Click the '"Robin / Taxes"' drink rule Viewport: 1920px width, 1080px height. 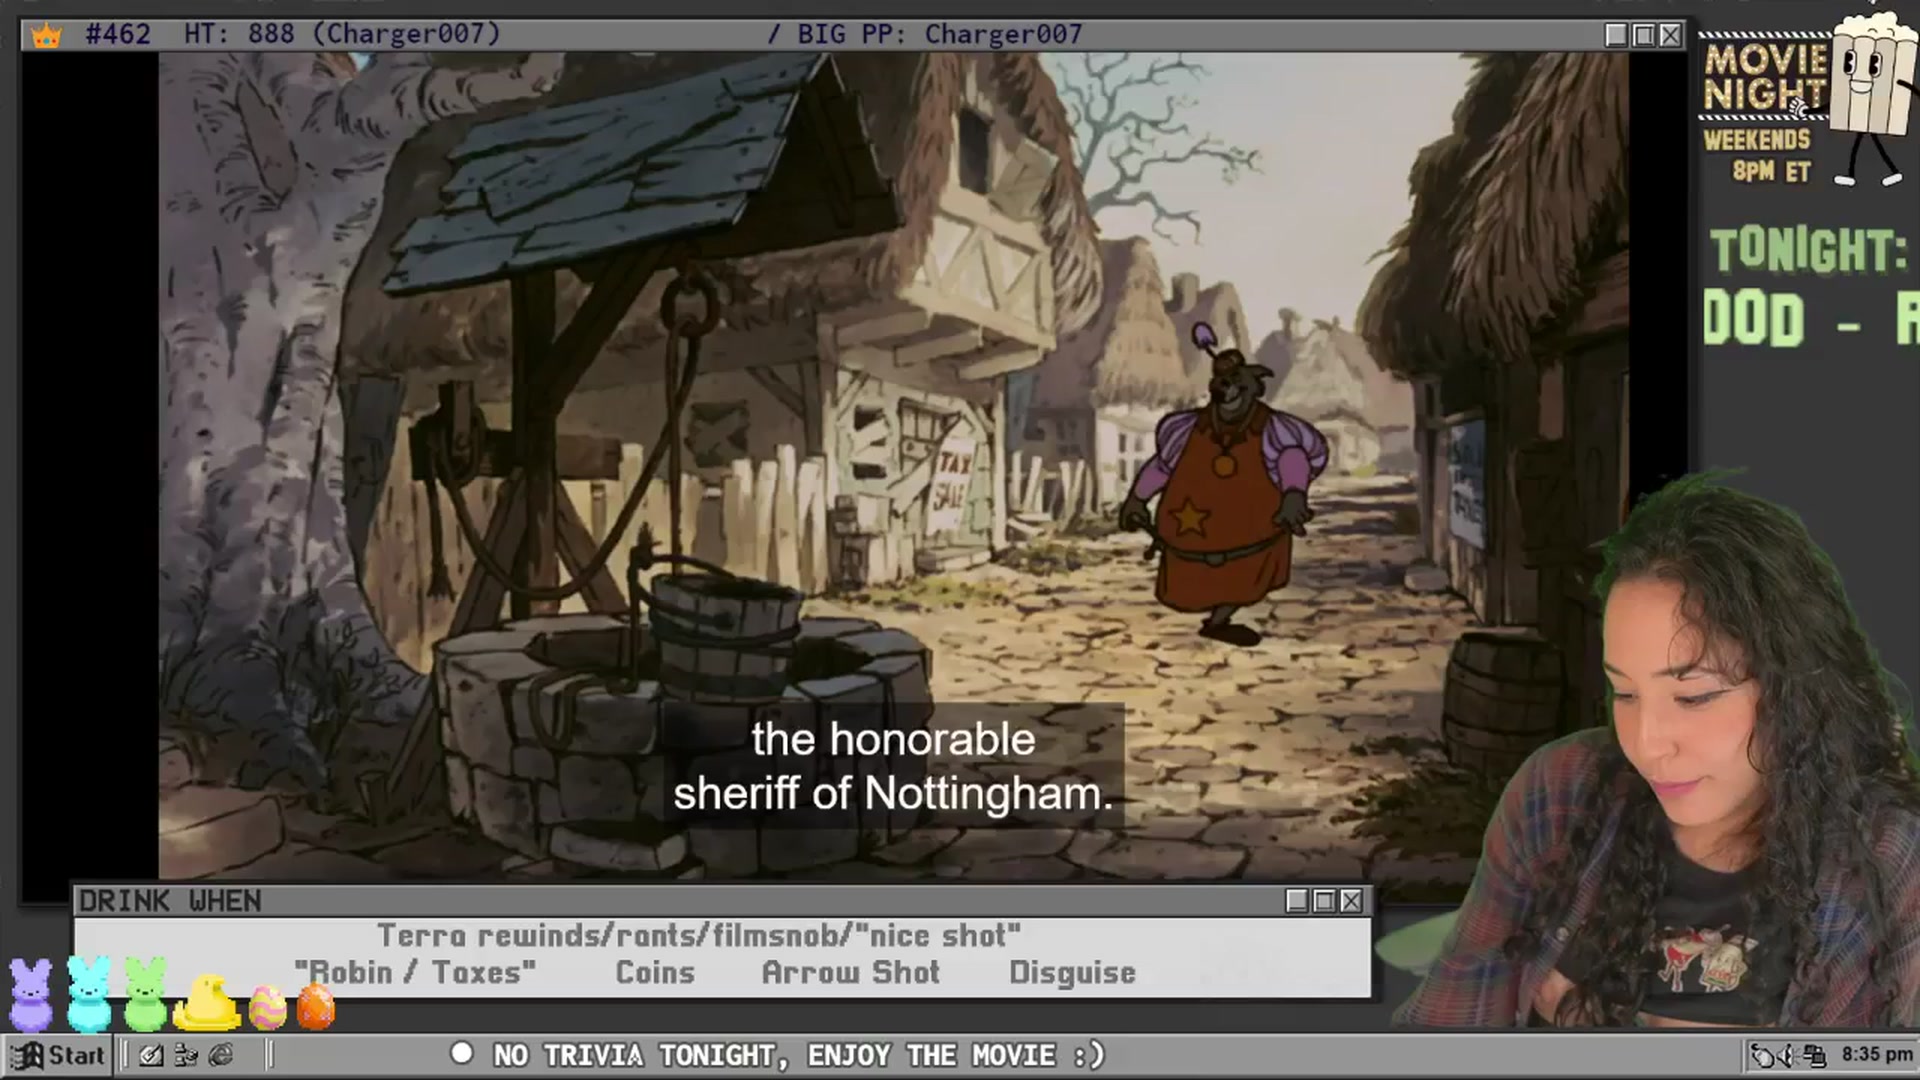(x=415, y=972)
